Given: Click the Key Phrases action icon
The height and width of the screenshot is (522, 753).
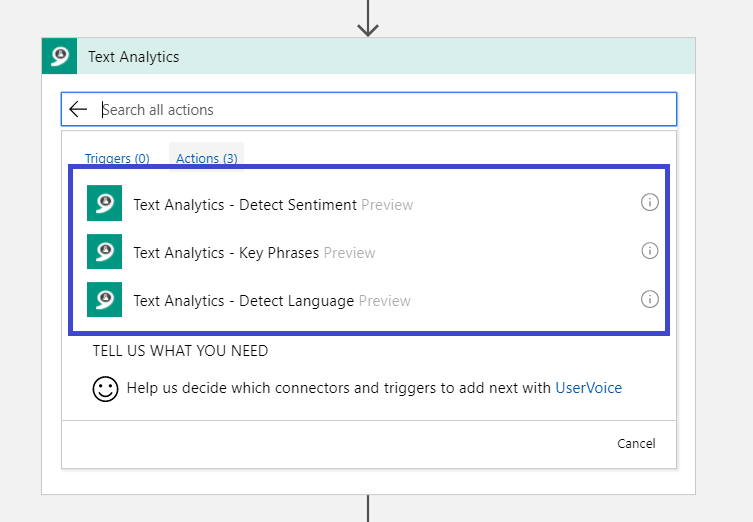Looking at the screenshot, I should pyautogui.click(x=104, y=251).
